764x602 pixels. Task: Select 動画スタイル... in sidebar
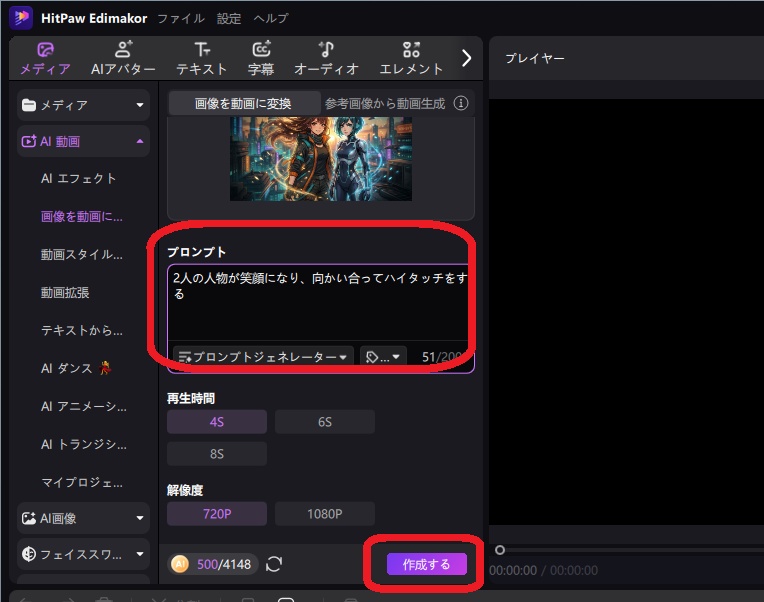[82, 254]
